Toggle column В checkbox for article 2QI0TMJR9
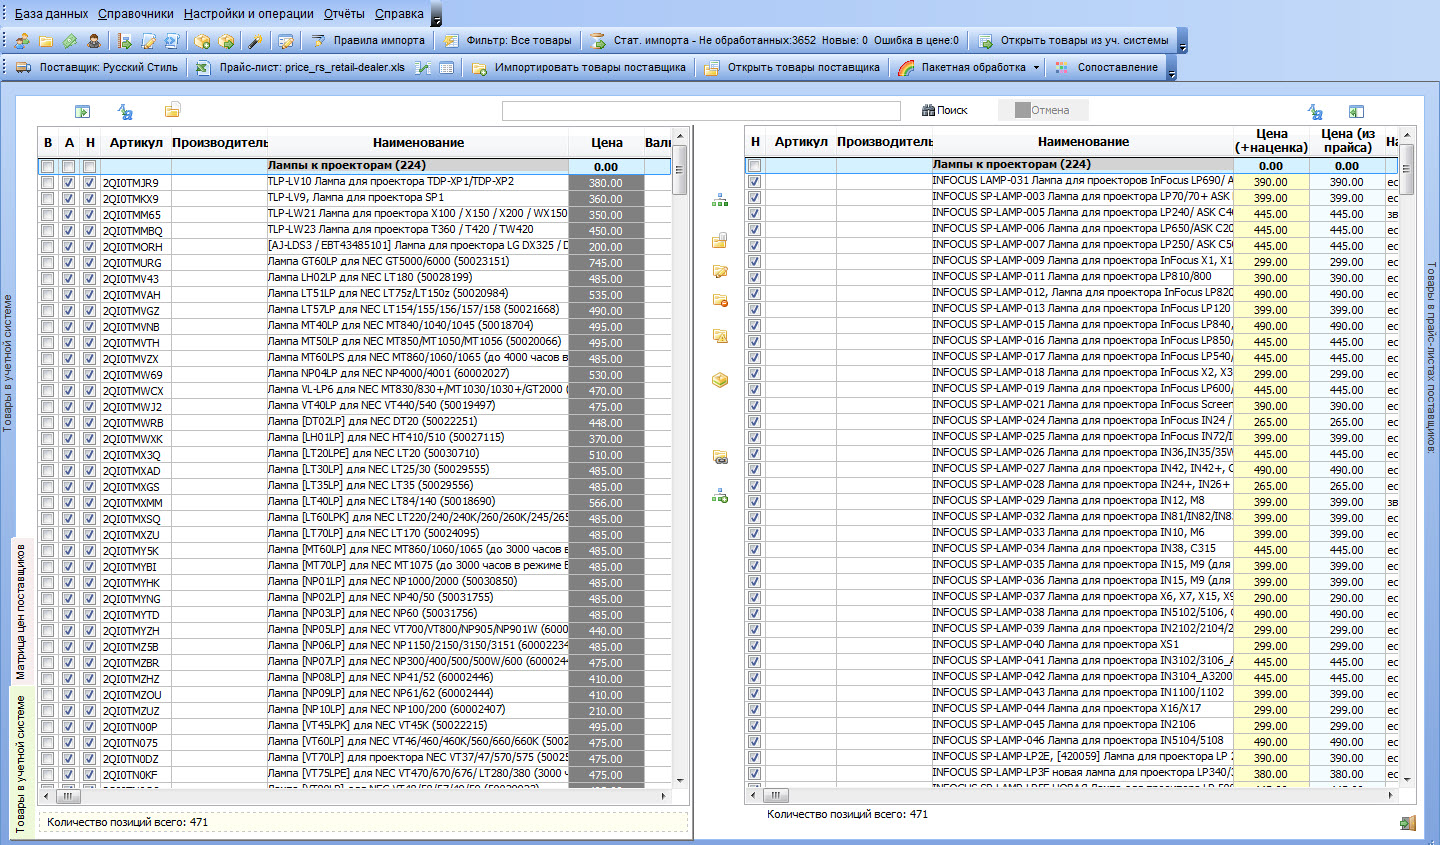1440x845 pixels. pyautogui.click(x=47, y=183)
